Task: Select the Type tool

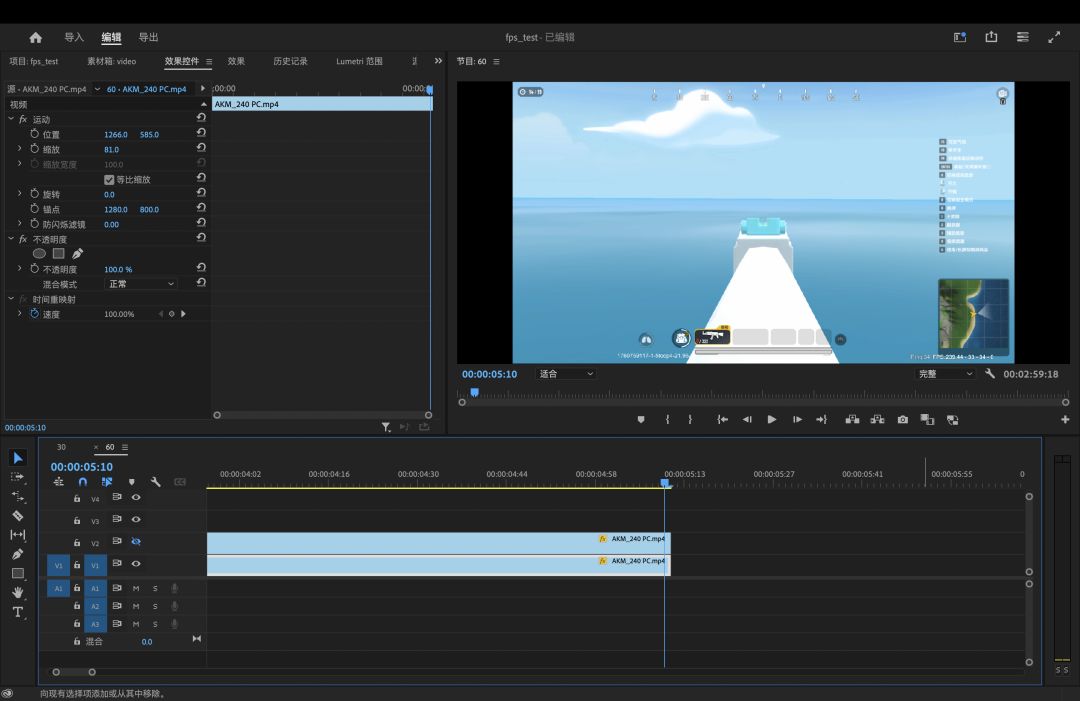Action: [x=18, y=612]
